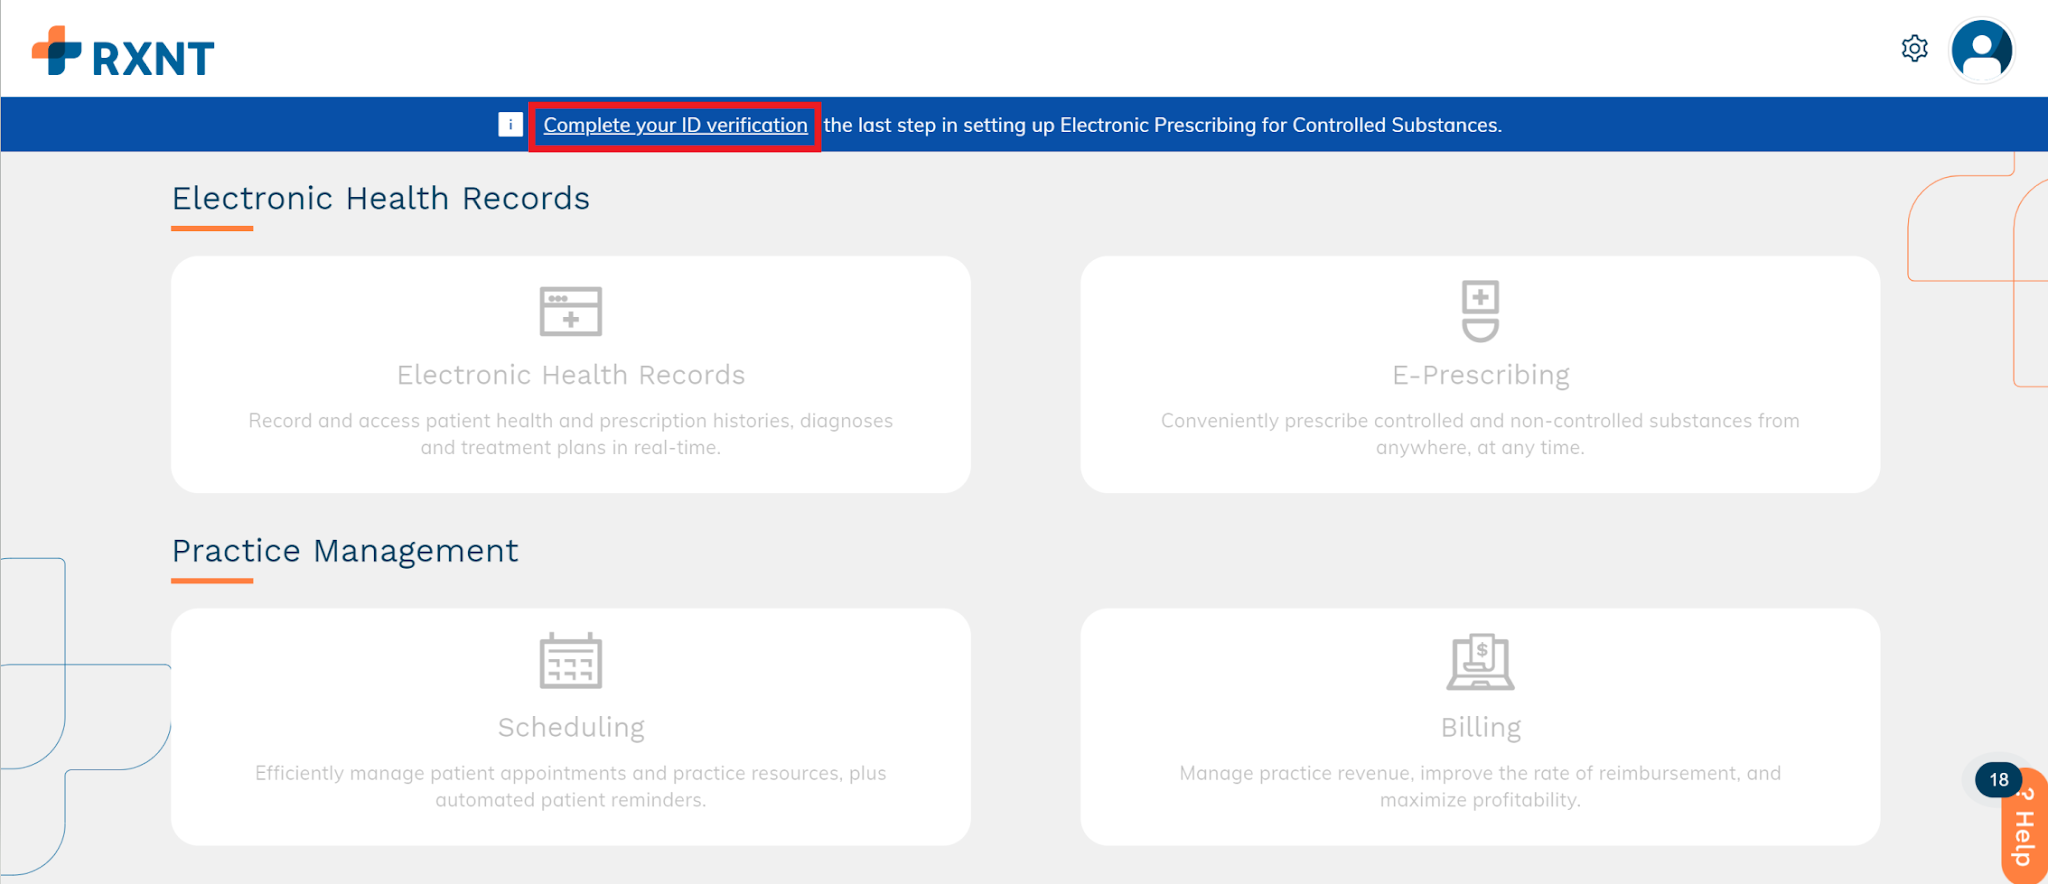Click the Scheduling description text
This screenshot has height=884, width=2048.
pos(571,786)
